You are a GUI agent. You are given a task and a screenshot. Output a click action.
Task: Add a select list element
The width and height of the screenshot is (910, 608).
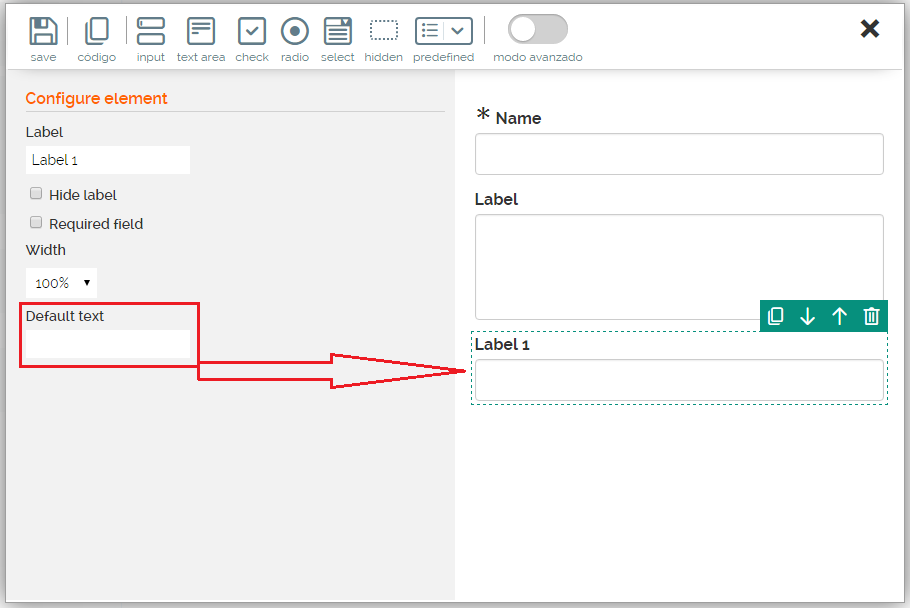[x=338, y=31]
